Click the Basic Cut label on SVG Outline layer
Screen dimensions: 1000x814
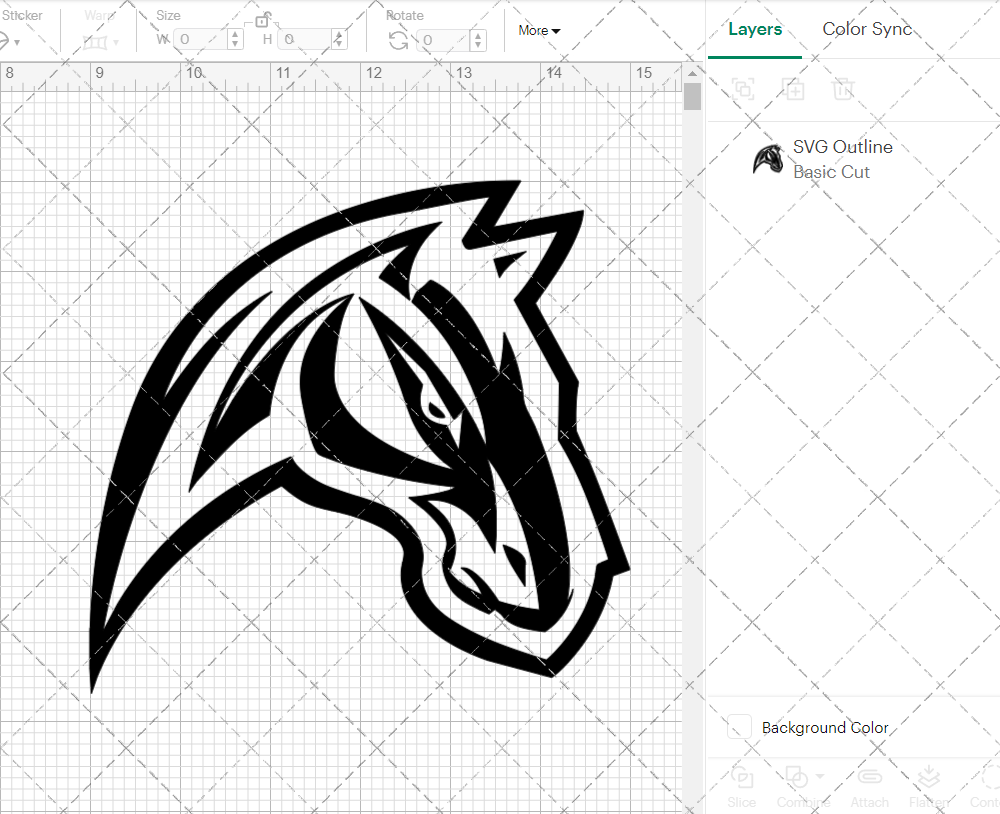(x=831, y=172)
